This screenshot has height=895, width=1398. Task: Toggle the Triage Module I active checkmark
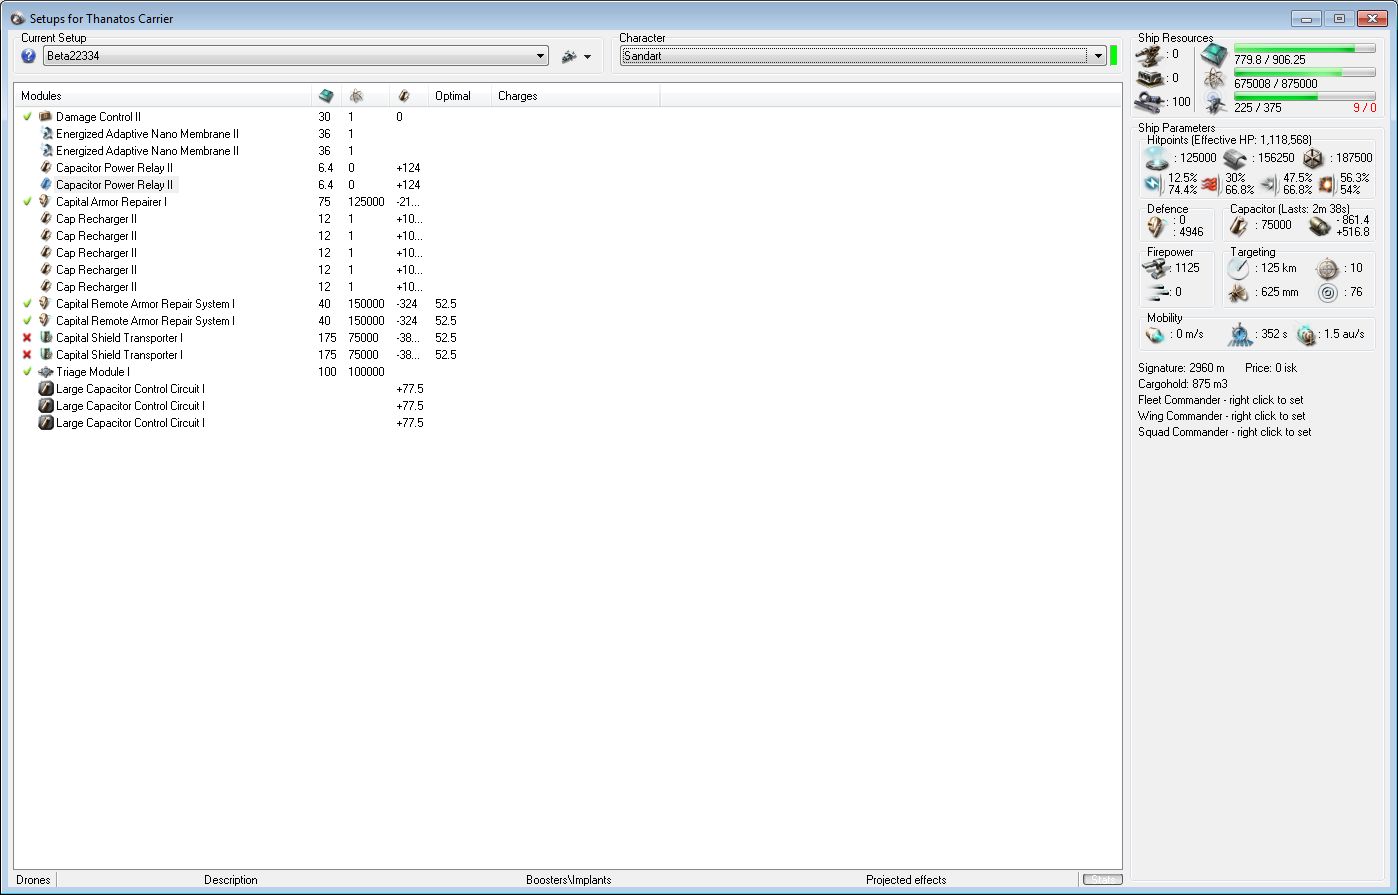[x=27, y=372]
